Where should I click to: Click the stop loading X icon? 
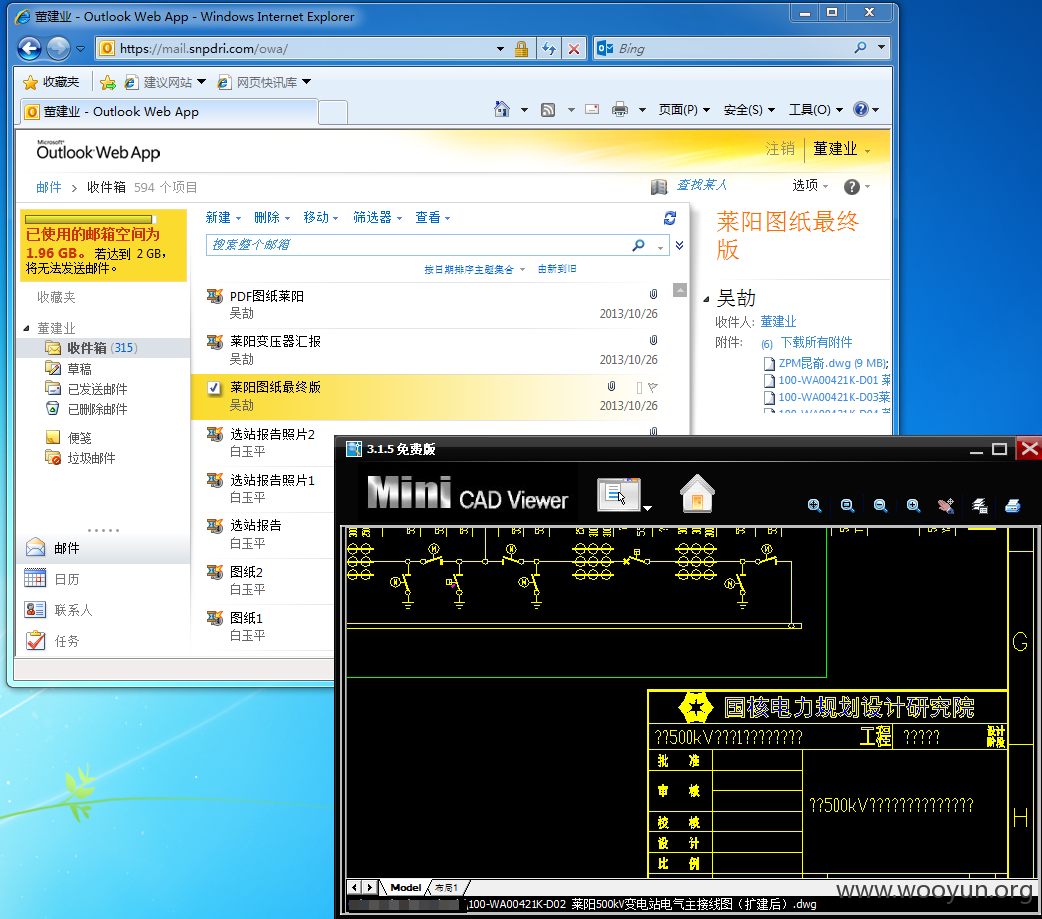pos(574,49)
